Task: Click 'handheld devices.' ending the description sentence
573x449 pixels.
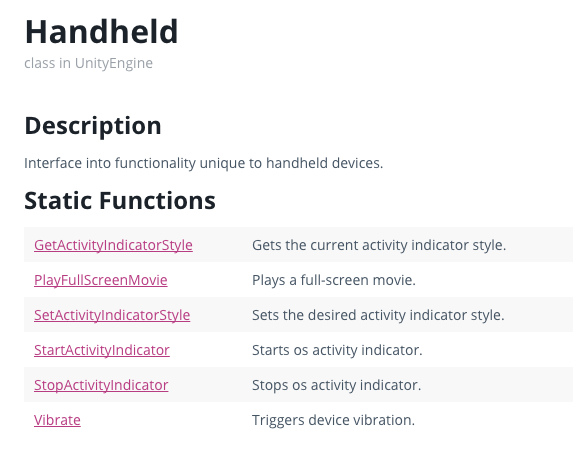Action: (325, 163)
